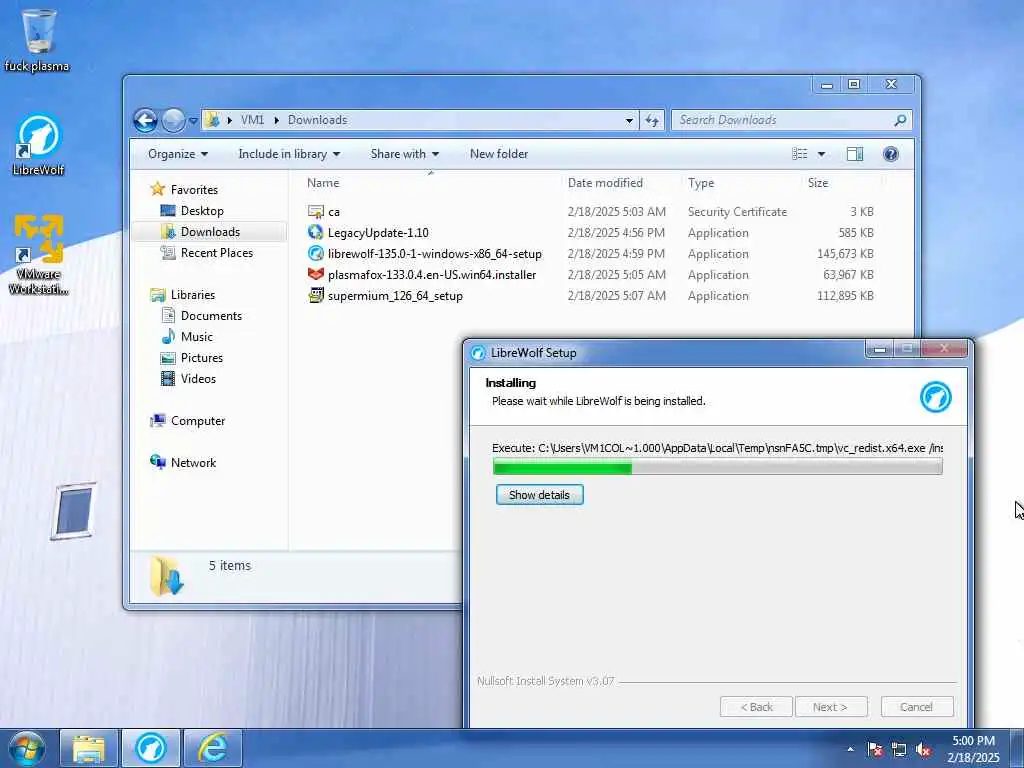Open the Videos library
1024x768 pixels.
coord(198,379)
